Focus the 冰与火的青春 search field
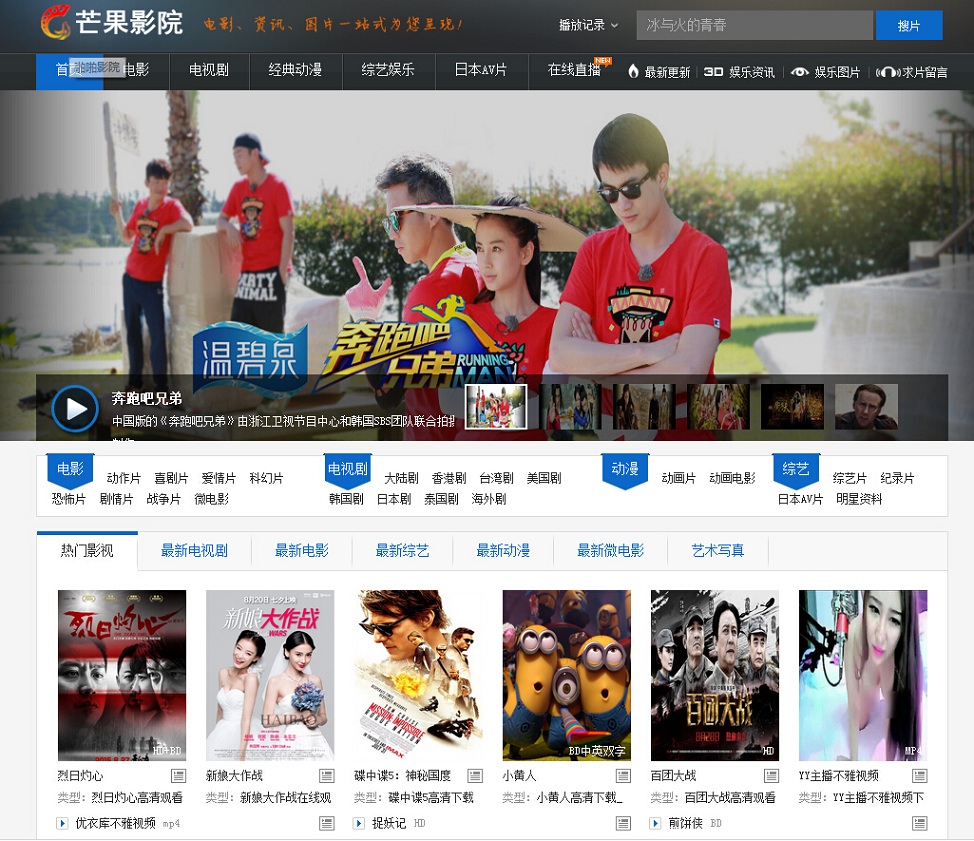This screenshot has height=841, width=974. pos(754,25)
